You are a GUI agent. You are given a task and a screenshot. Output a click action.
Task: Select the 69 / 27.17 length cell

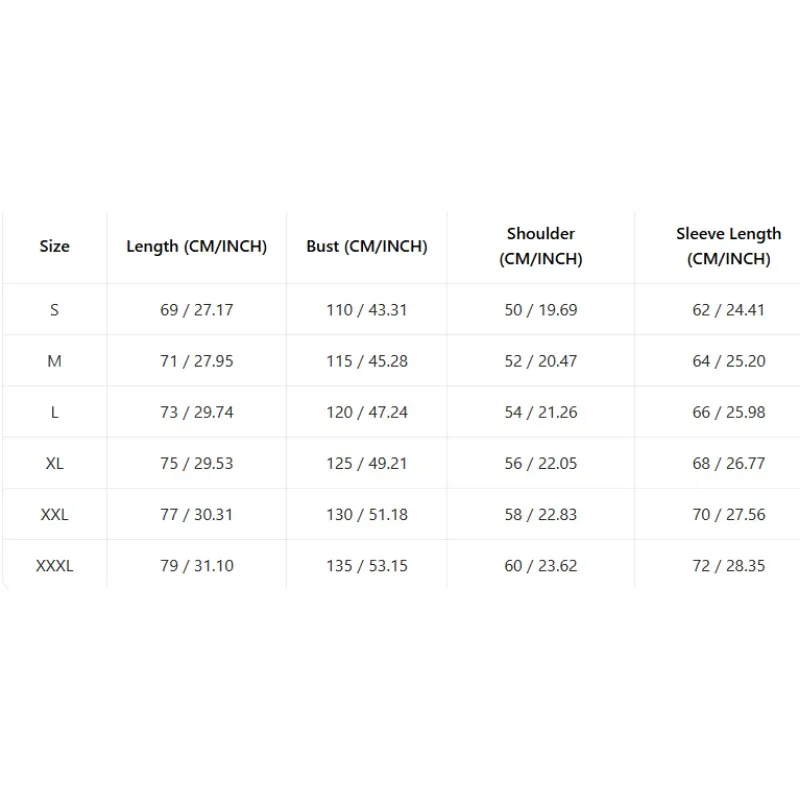click(196, 310)
